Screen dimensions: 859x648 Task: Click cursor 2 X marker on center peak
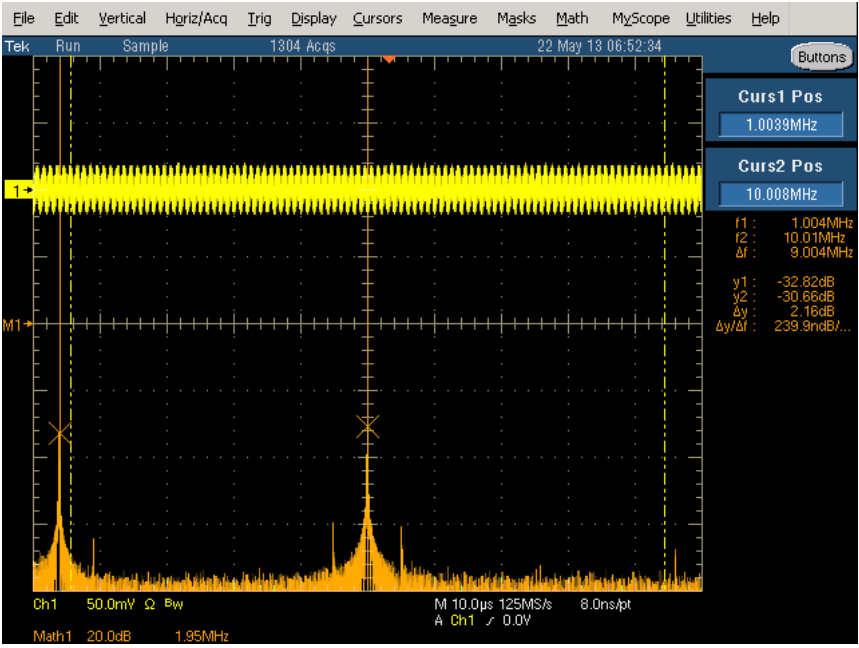point(368,427)
